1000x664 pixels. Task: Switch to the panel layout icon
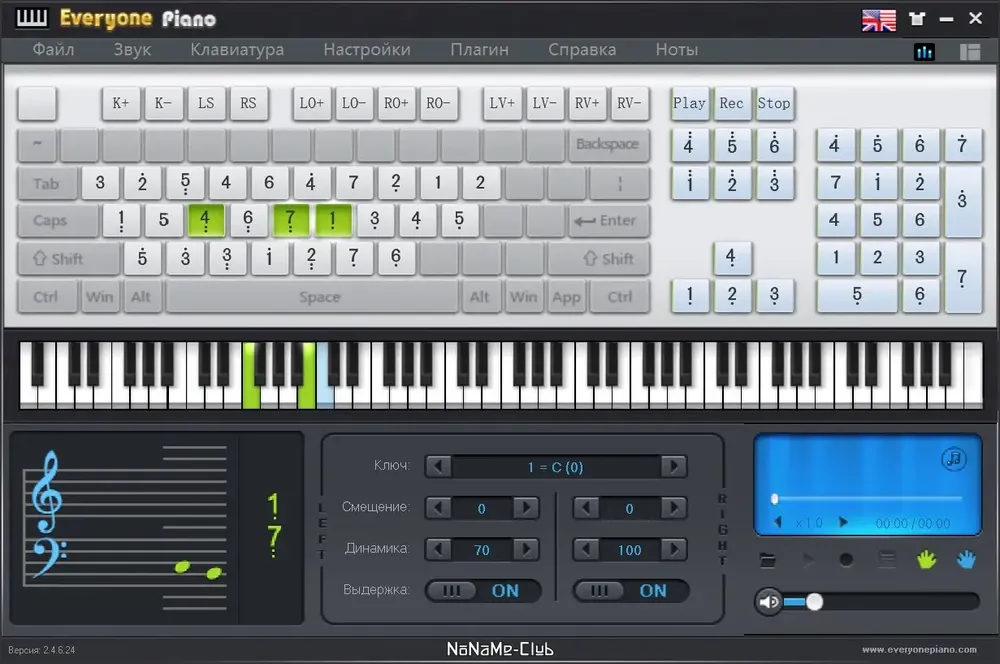coord(969,52)
